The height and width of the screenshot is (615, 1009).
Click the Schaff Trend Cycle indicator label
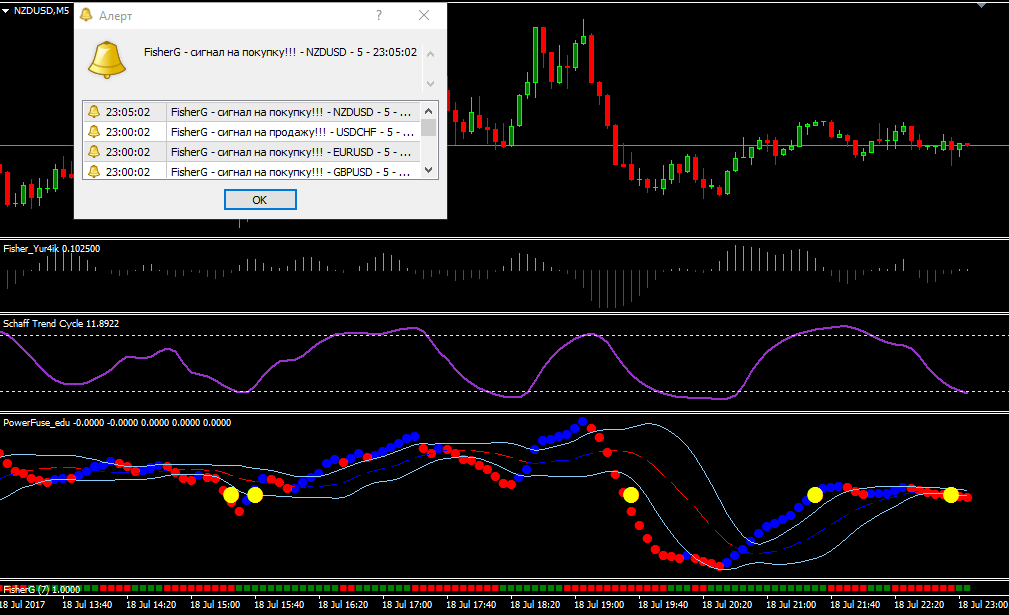pyautogui.click(x=61, y=324)
